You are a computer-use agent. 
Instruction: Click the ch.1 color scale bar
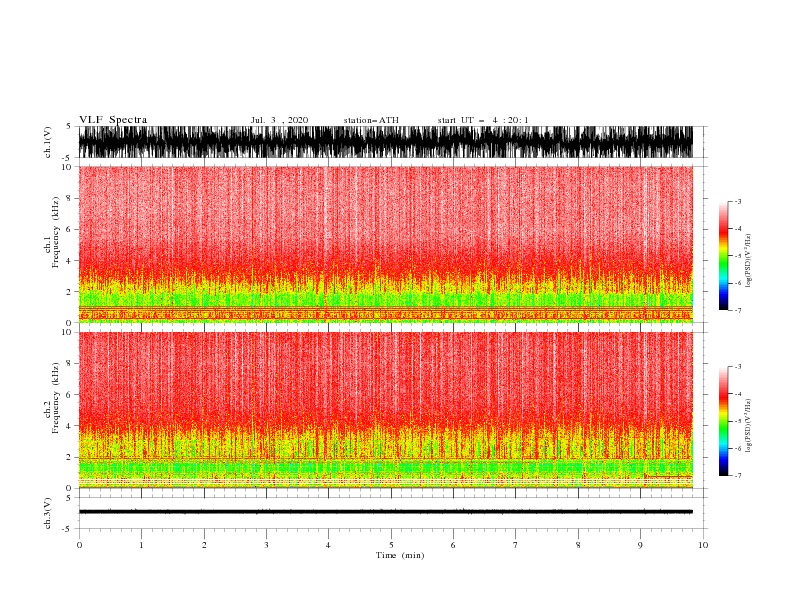(x=723, y=256)
